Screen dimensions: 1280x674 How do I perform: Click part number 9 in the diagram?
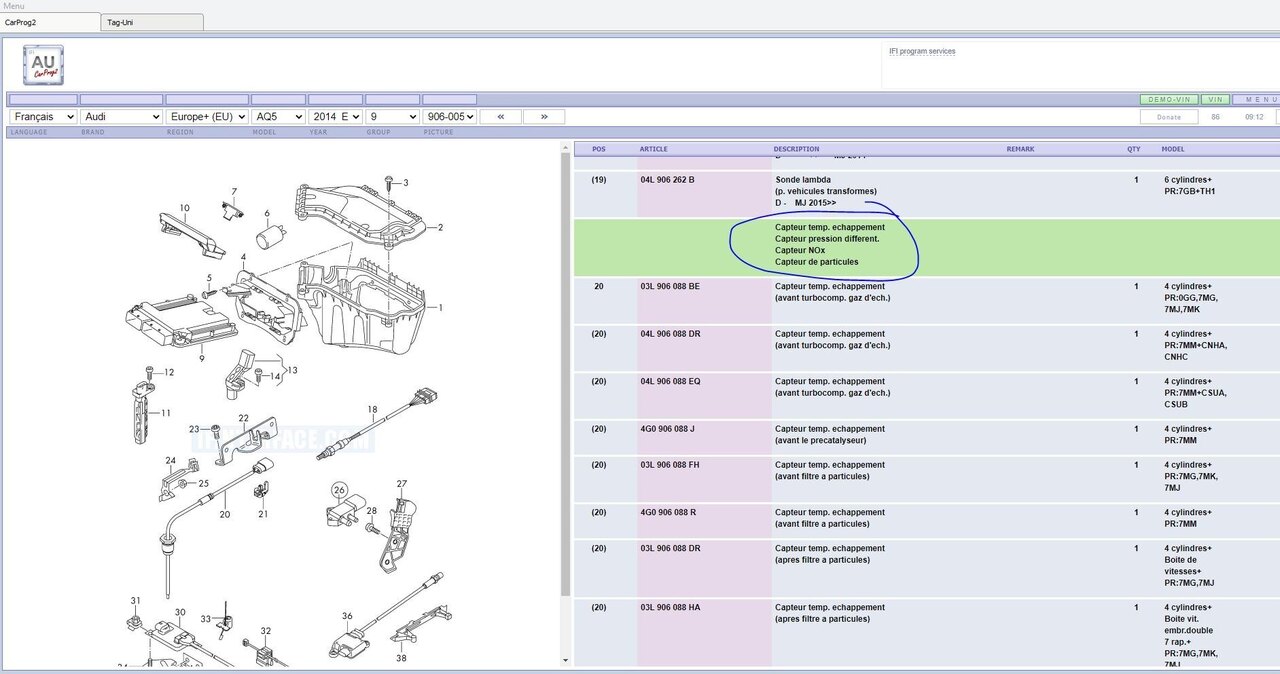[x=201, y=358]
